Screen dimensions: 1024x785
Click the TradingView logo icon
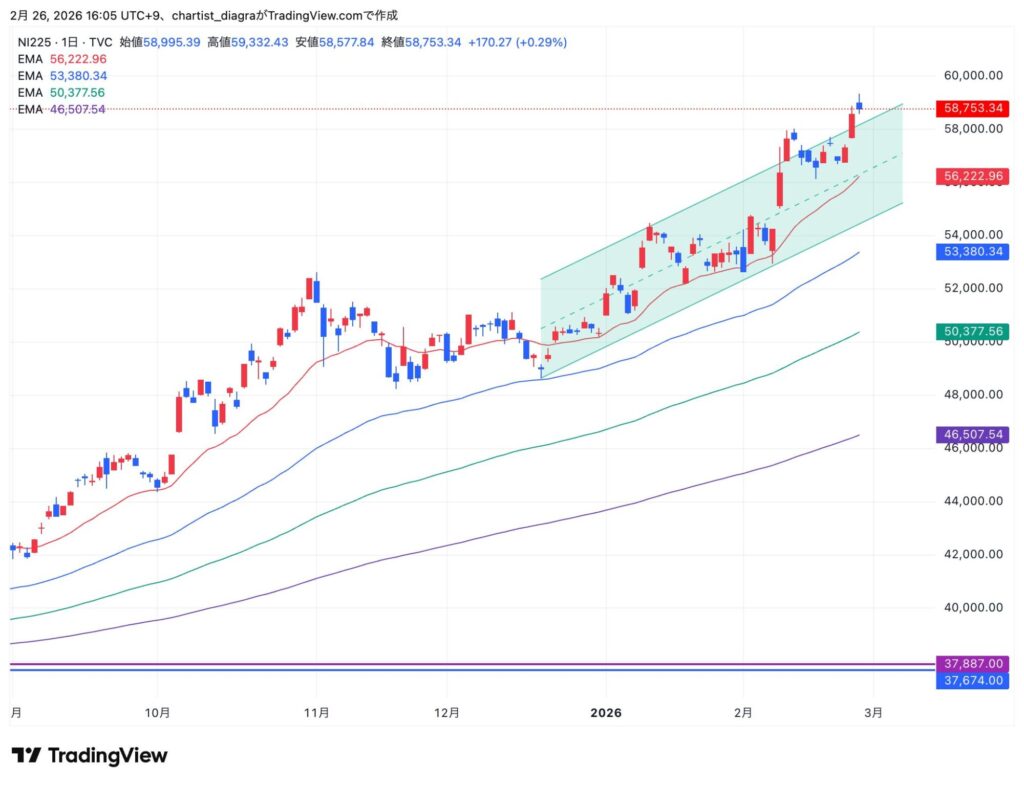pos(27,755)
